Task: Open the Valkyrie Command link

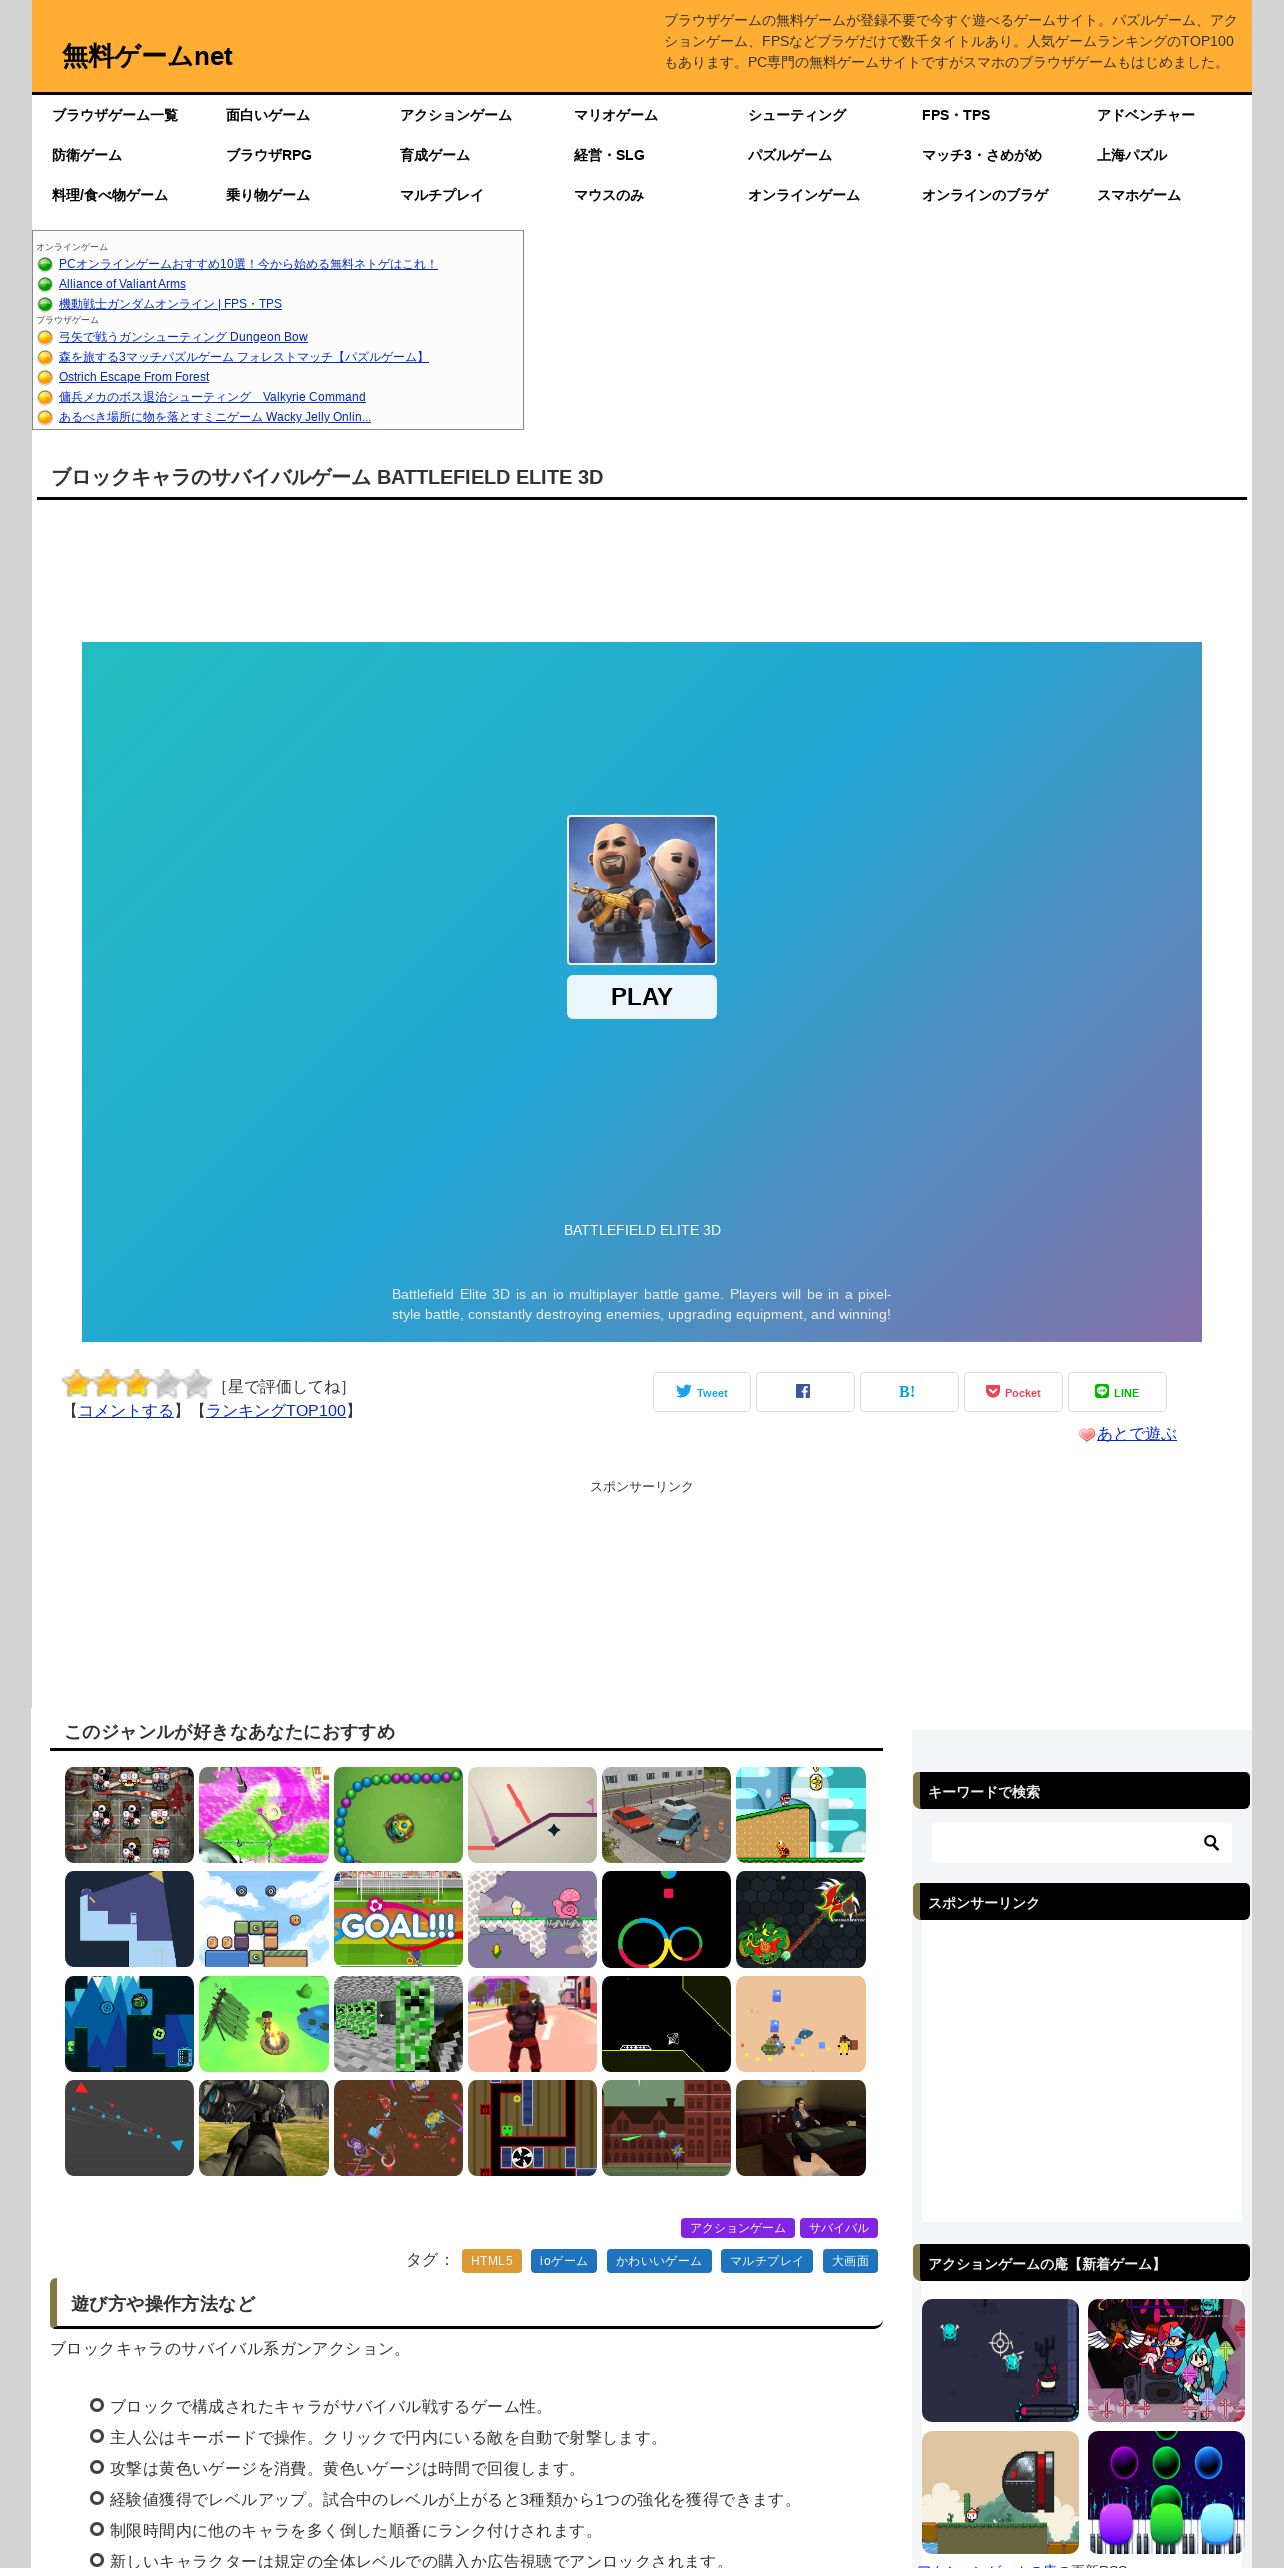Action: click(212, 397)
